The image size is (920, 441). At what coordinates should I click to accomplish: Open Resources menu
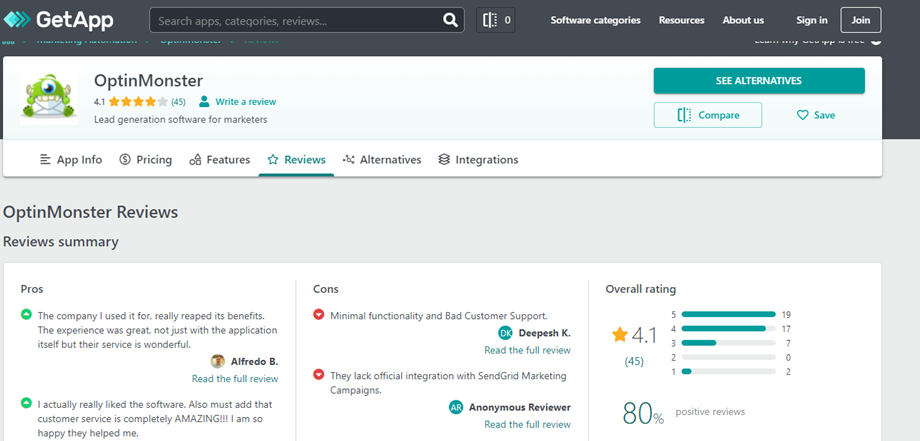[x=681, y=20]
